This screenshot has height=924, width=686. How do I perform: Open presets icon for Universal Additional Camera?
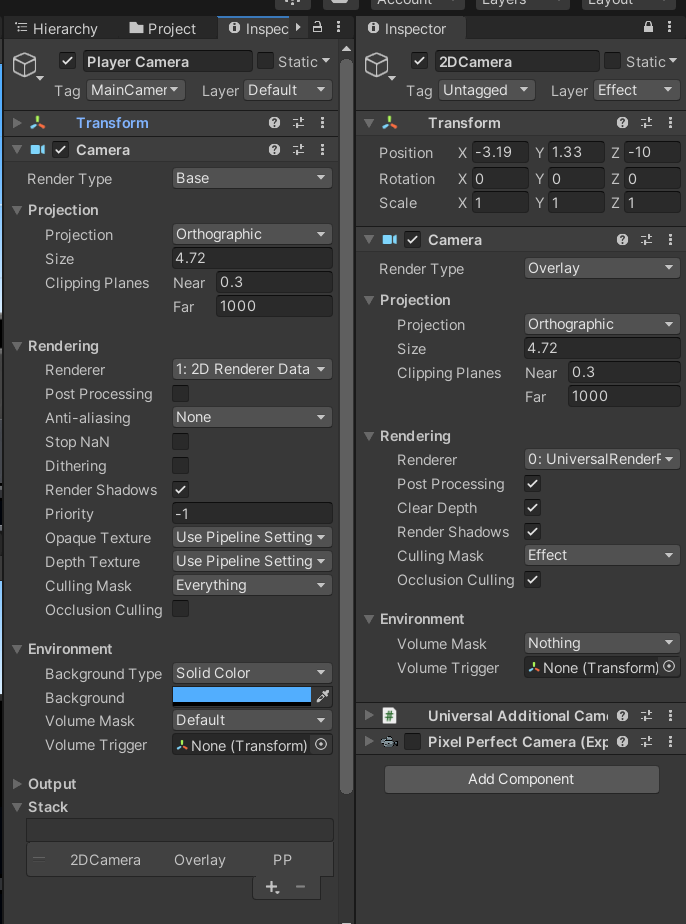click(x=646, y=716)
